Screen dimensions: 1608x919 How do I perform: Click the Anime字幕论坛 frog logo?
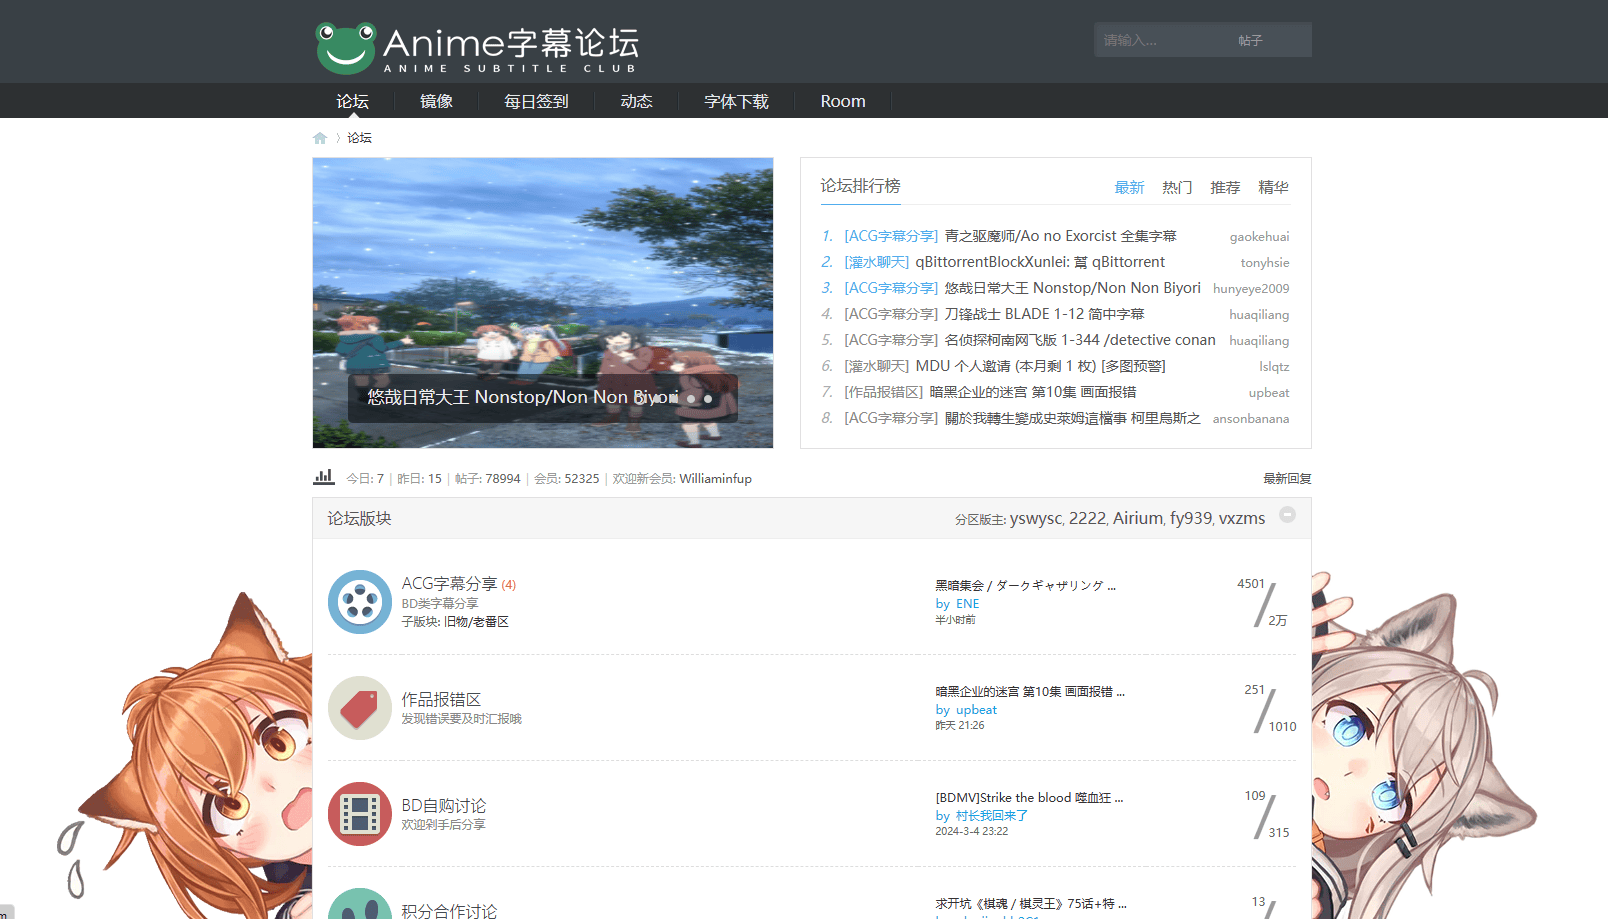[x=344, y=45]
